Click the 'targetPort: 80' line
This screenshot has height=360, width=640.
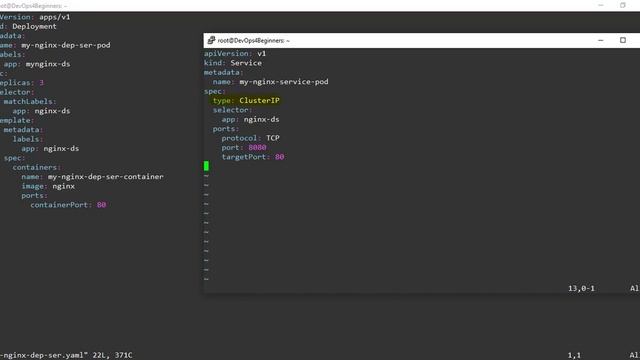pos(253,157)
